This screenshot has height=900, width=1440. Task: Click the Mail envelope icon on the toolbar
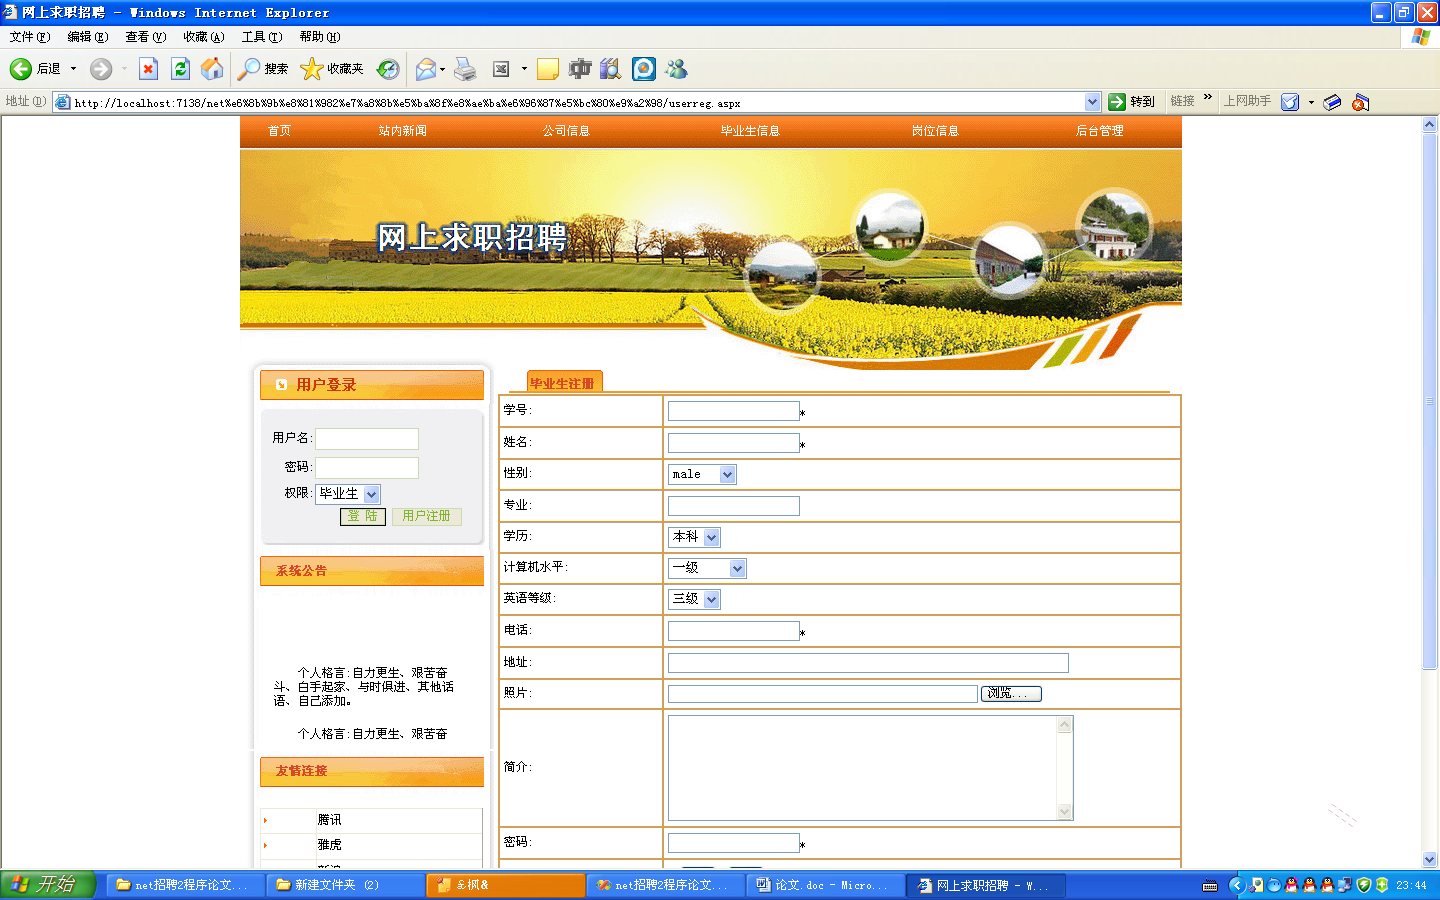424,68
